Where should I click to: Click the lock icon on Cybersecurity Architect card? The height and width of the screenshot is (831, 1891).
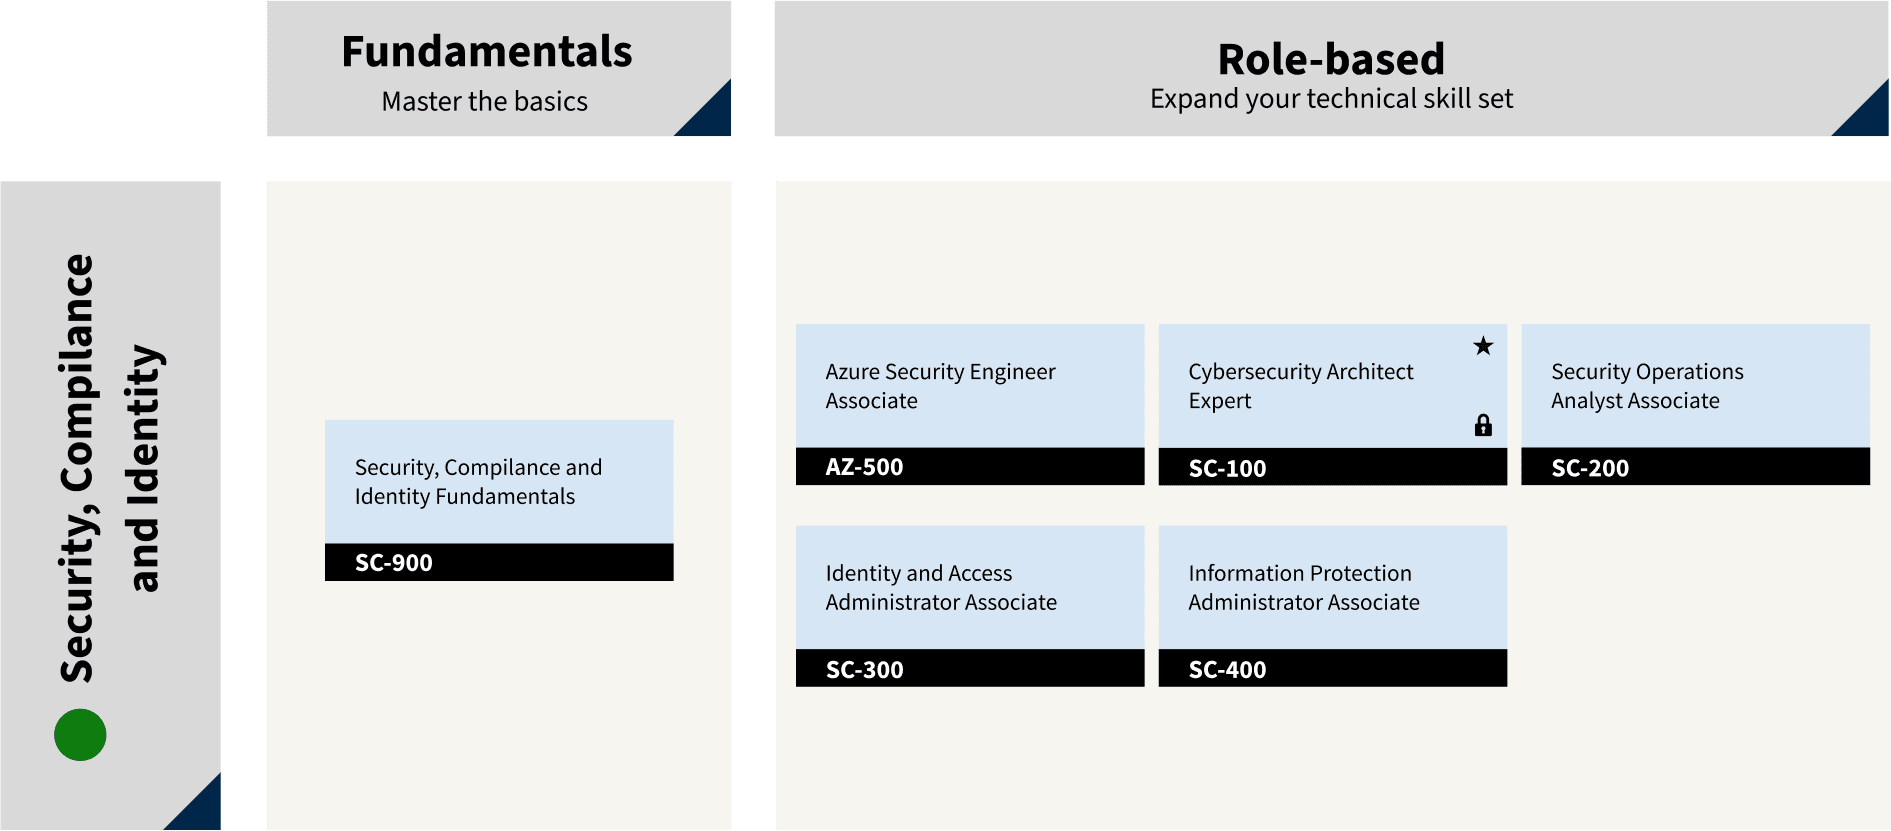point(1483,425)
